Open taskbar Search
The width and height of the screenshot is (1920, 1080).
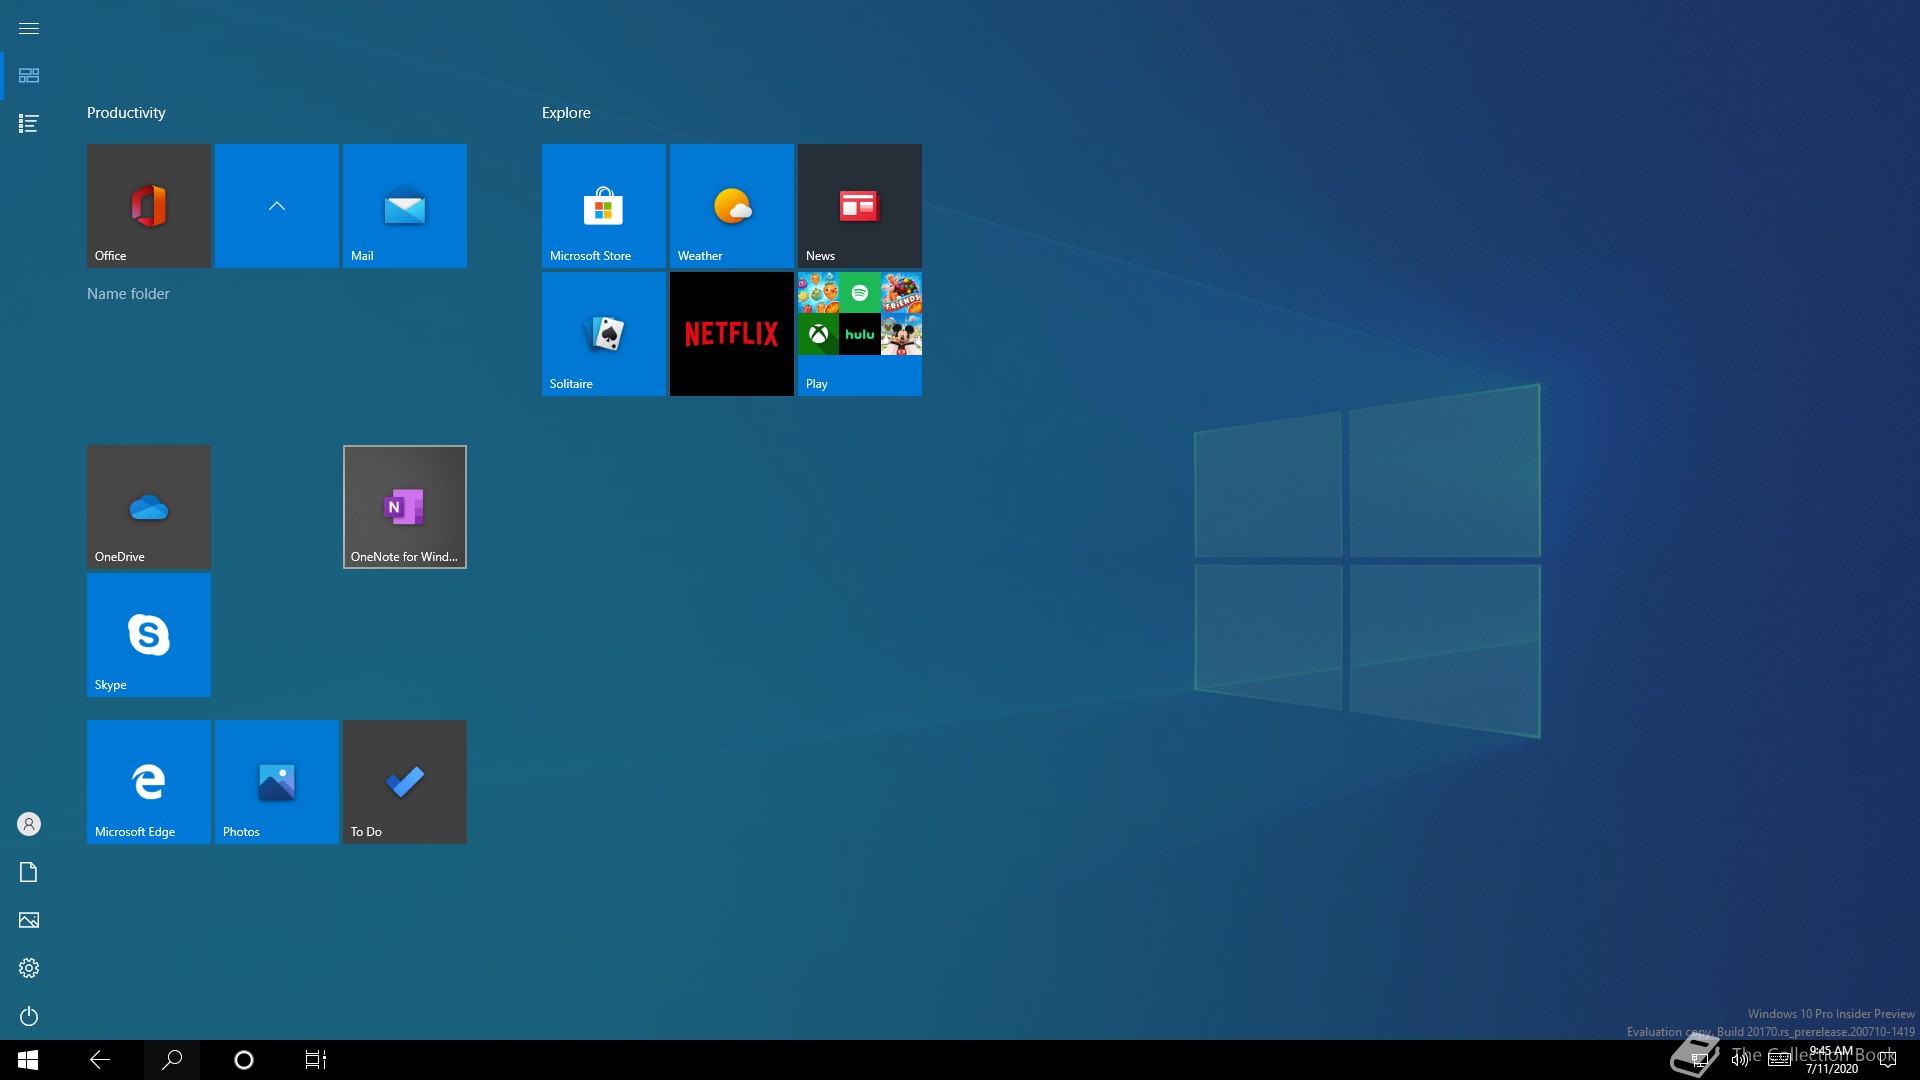coord(172,1060)
